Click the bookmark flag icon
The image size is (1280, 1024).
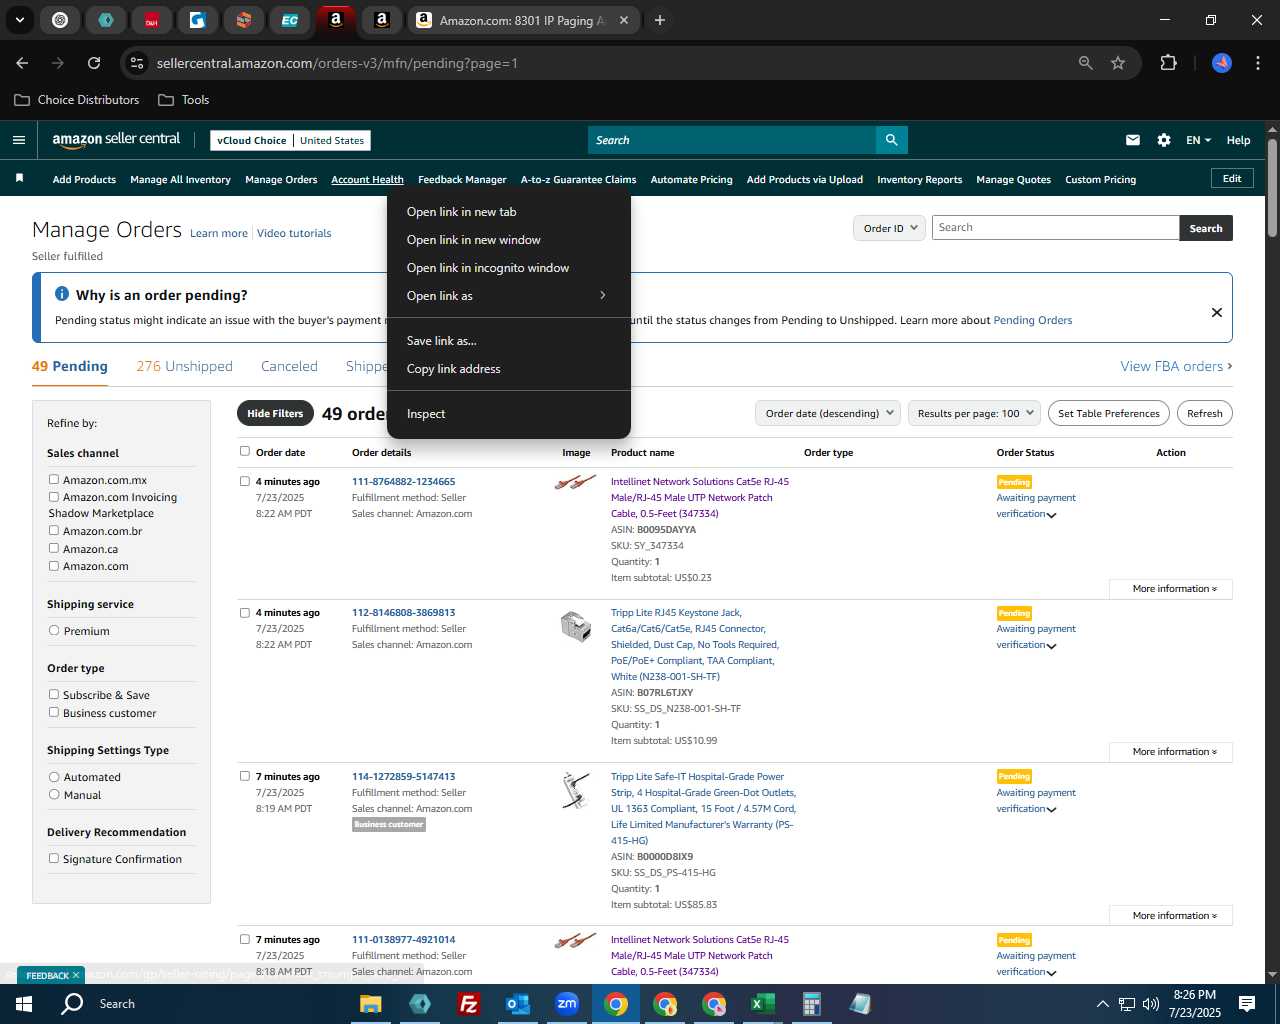tap(19, 179)
